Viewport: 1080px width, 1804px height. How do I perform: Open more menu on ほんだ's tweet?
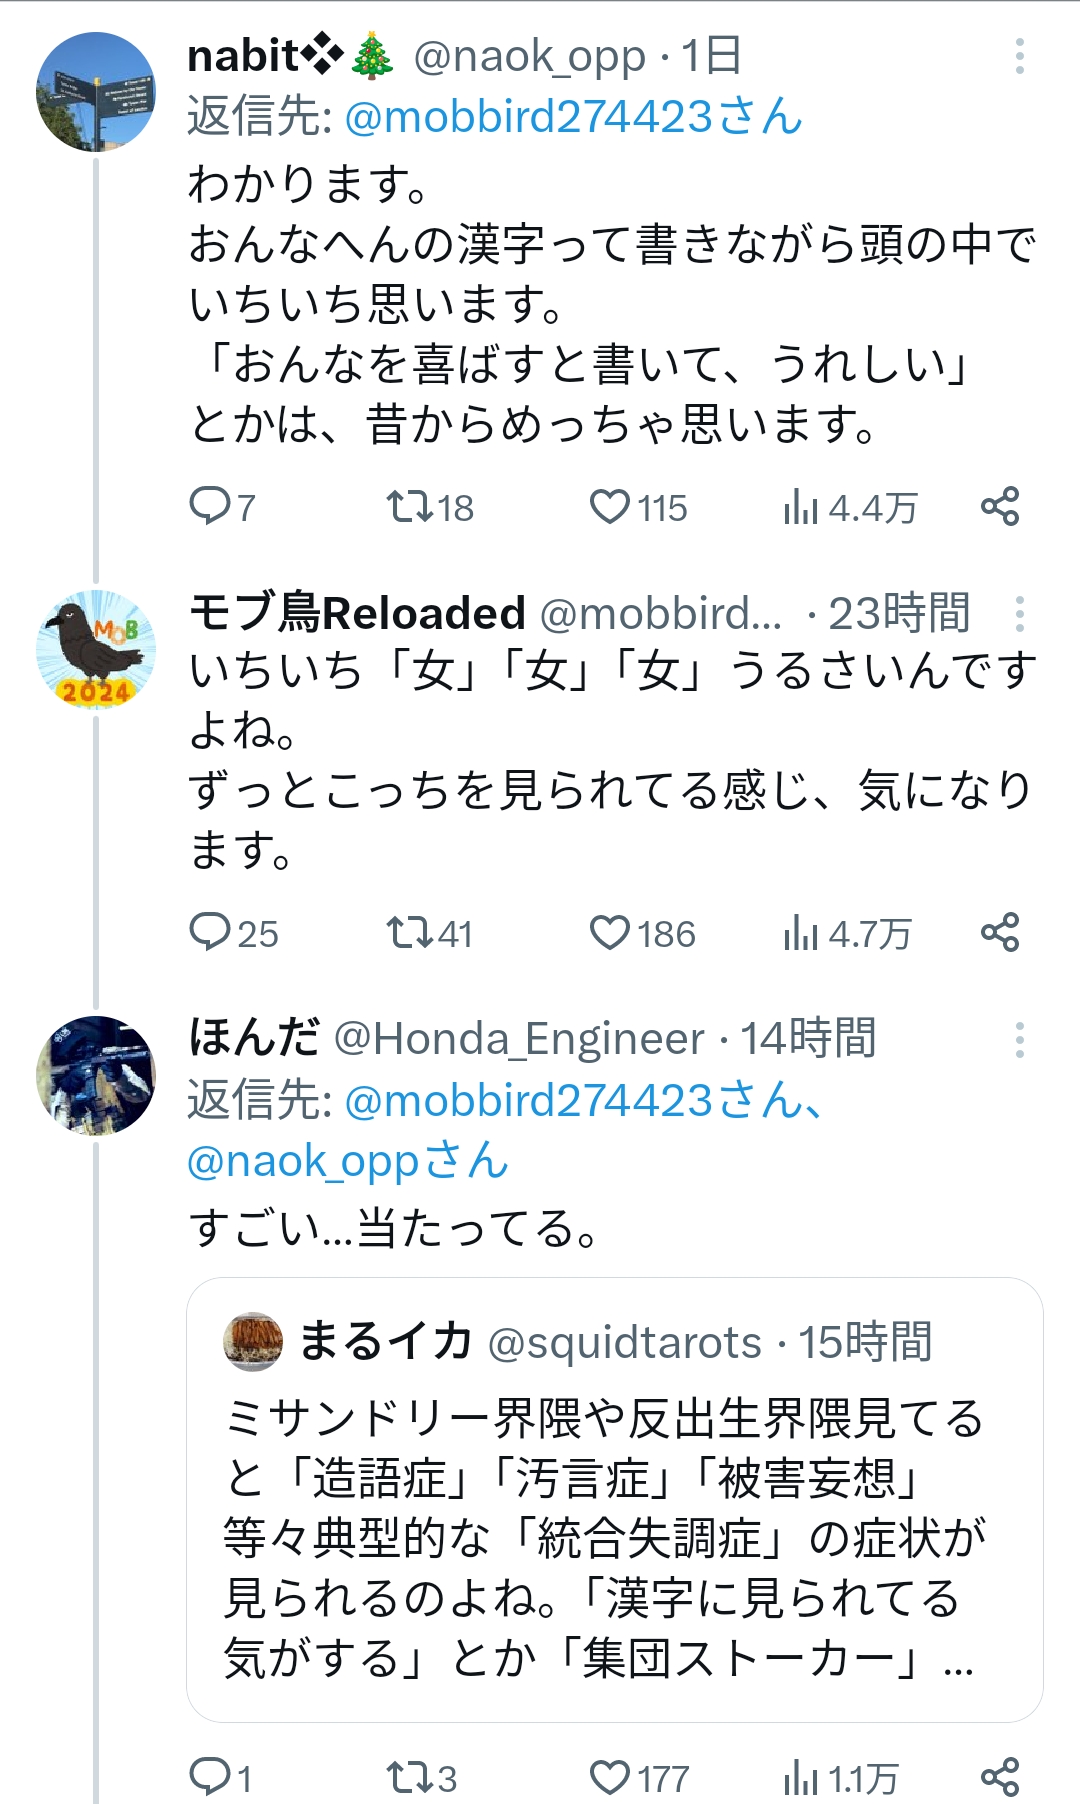point(1019,1039)
